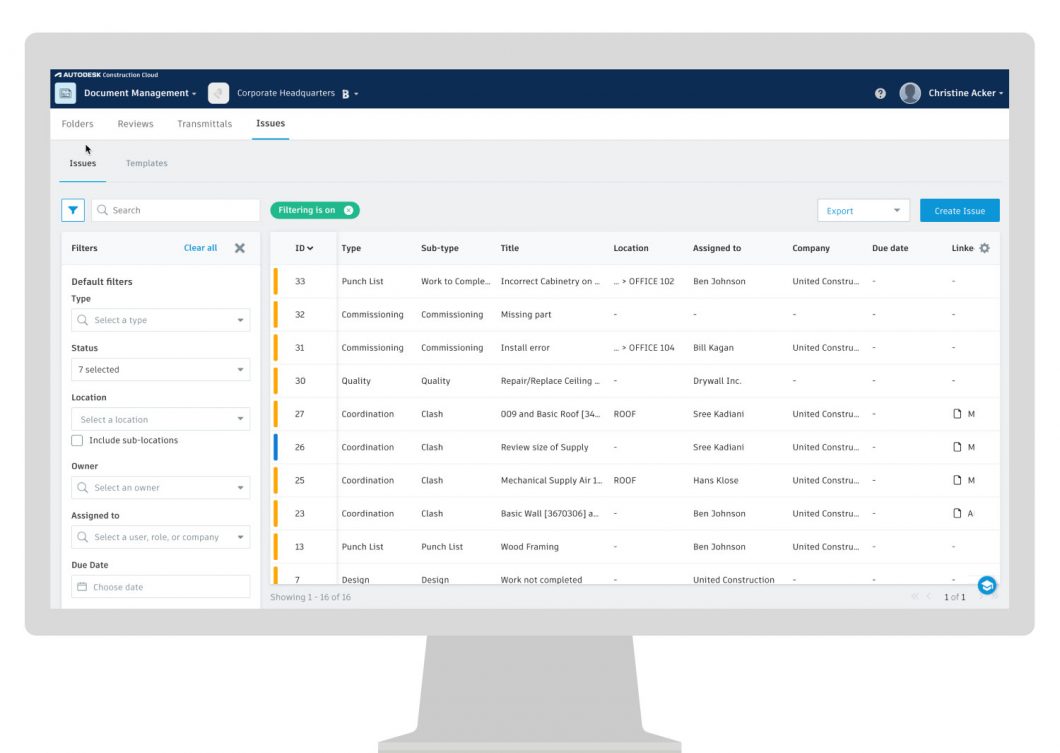
Task: Click into the Search input field
Action: click(x=176, y=210)
